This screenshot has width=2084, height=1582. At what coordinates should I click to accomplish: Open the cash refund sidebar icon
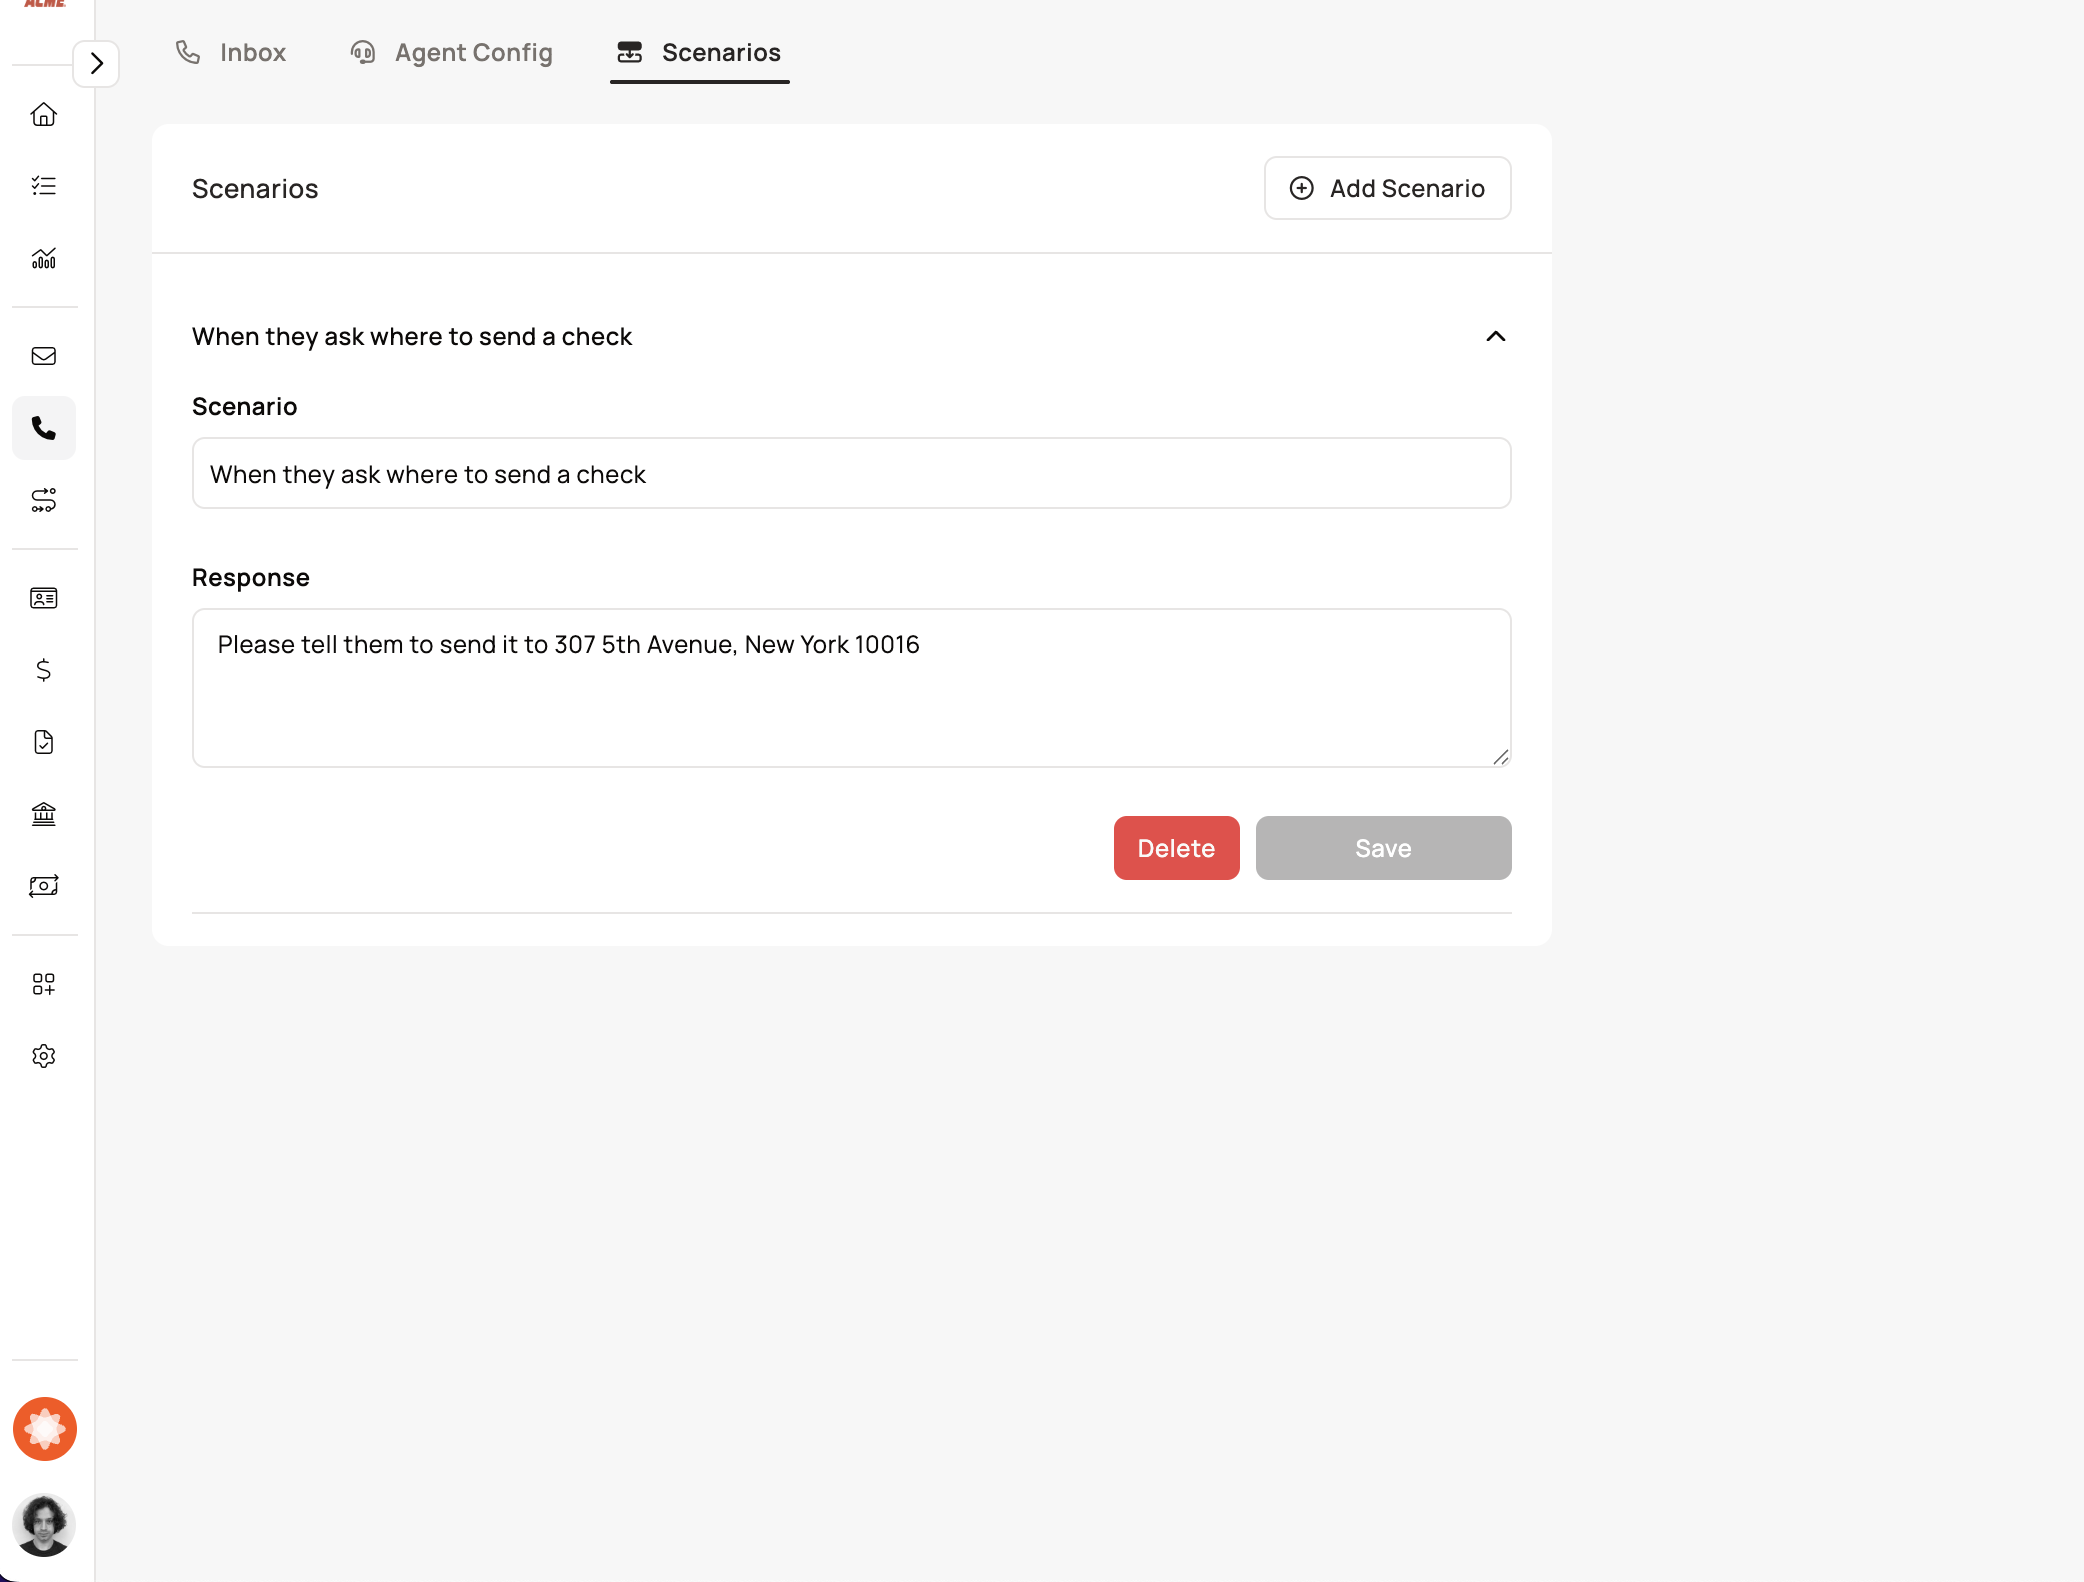44,886
